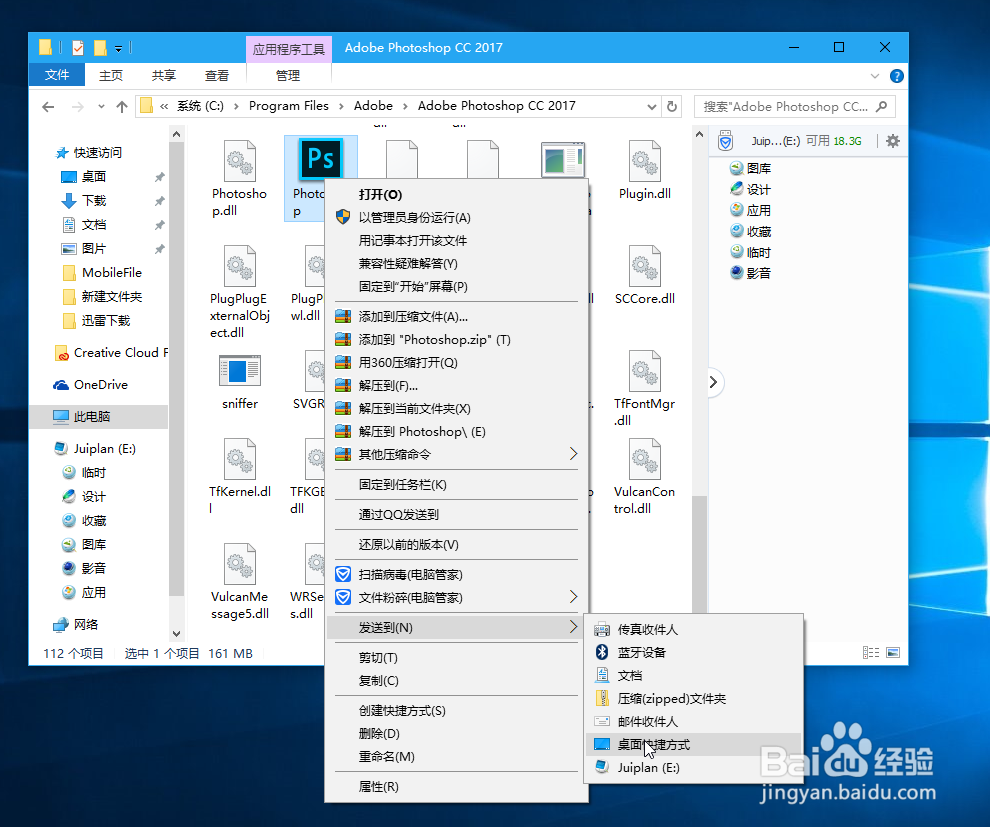Choose 扫描病毒(电脑管家)
The width and height of the screenshot is (990, 827).
pyautogui.click(x=456, y=574)
